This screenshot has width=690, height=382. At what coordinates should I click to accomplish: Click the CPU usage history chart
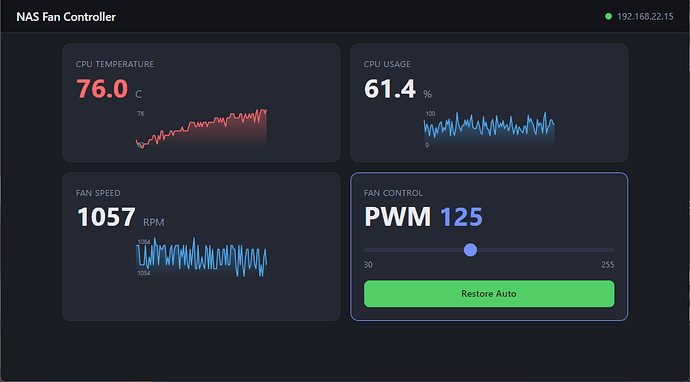(489, 129)
